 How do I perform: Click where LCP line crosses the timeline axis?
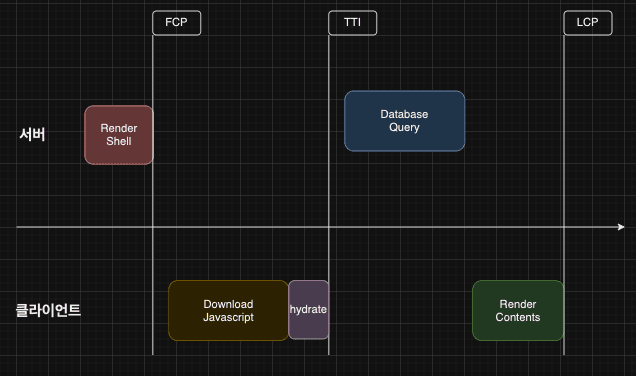coord(564,227)
